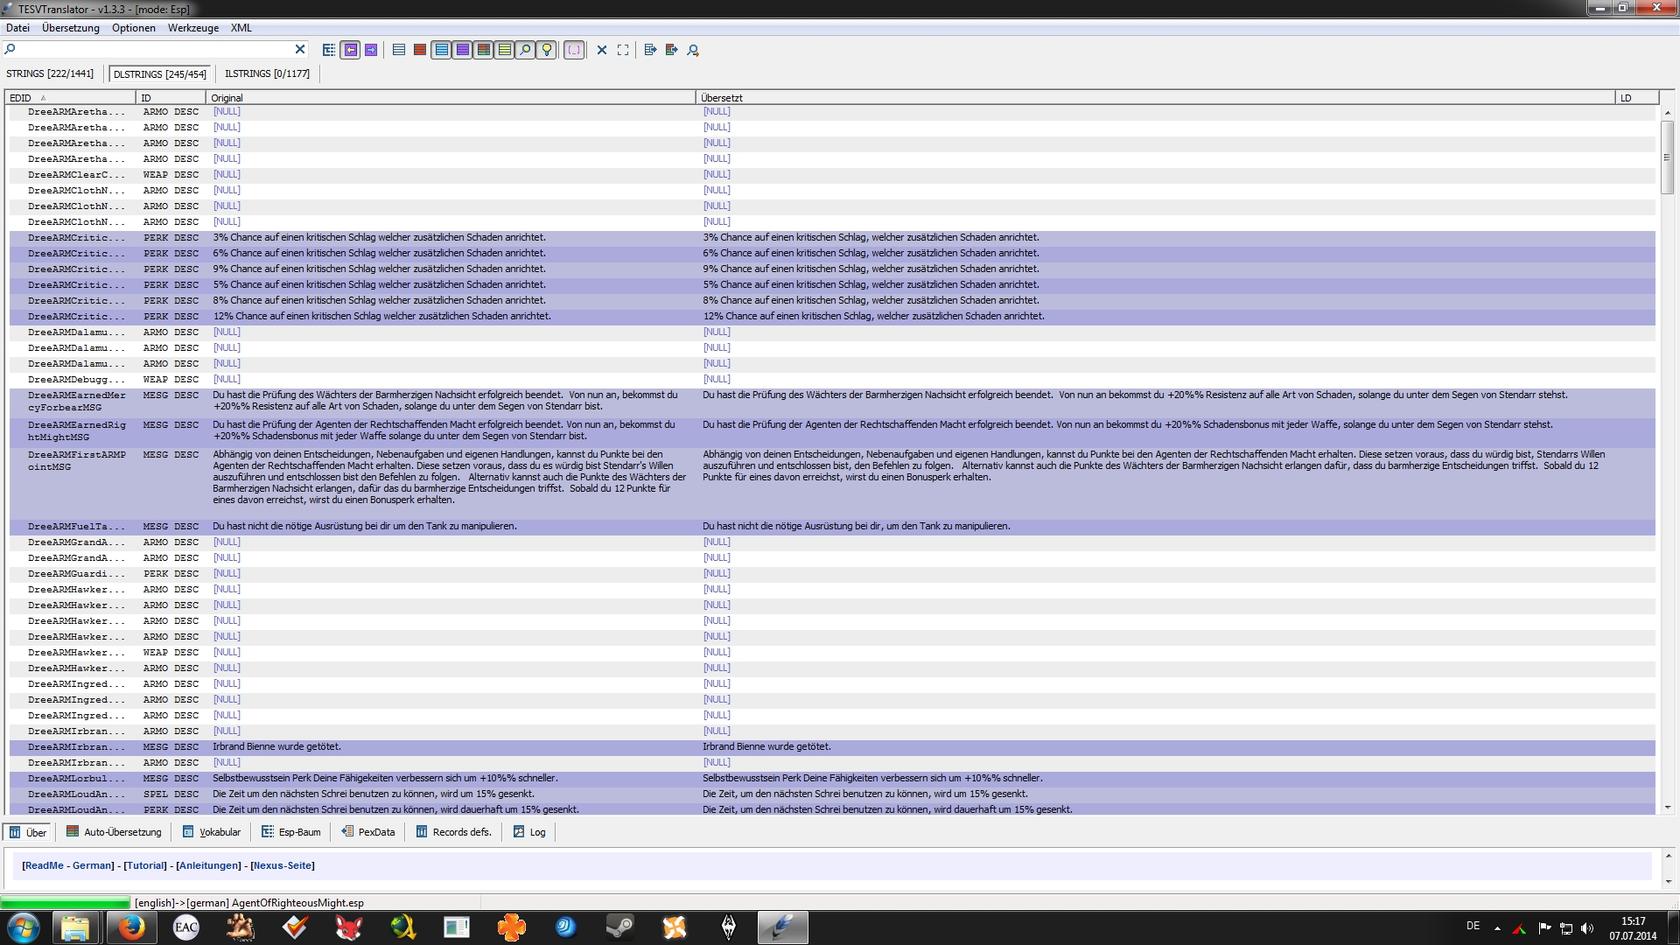Screen dimensions: 1680x945
Task: Click the yellow lightbulb toolbar icon
Action: tap(546, 50)
